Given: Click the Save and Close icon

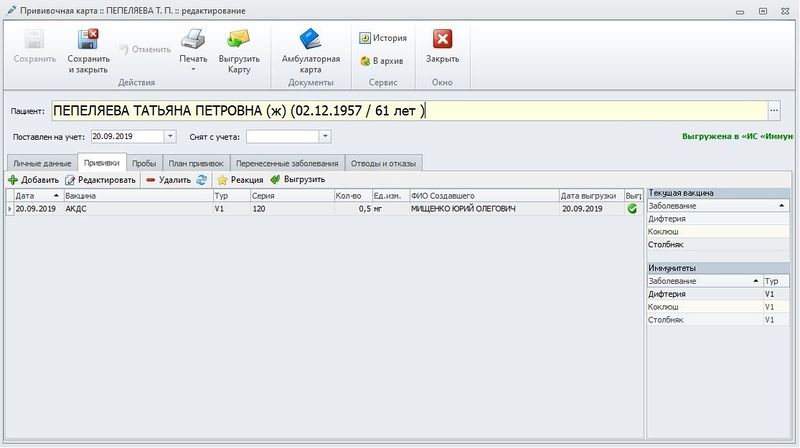Looking at the screenshot, I should [88, 40].
